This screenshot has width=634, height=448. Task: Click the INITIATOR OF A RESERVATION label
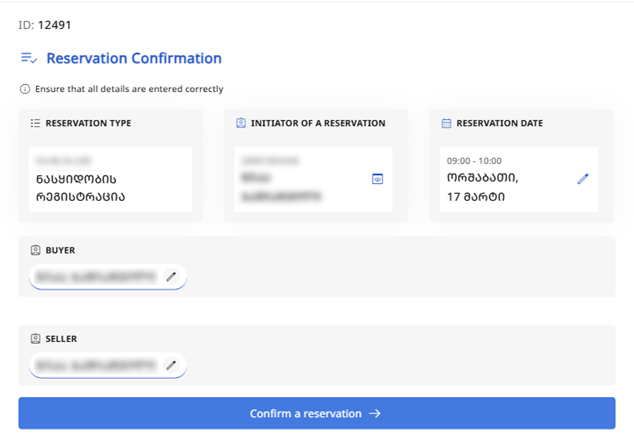pyautogui.click(x=318, y=123)
